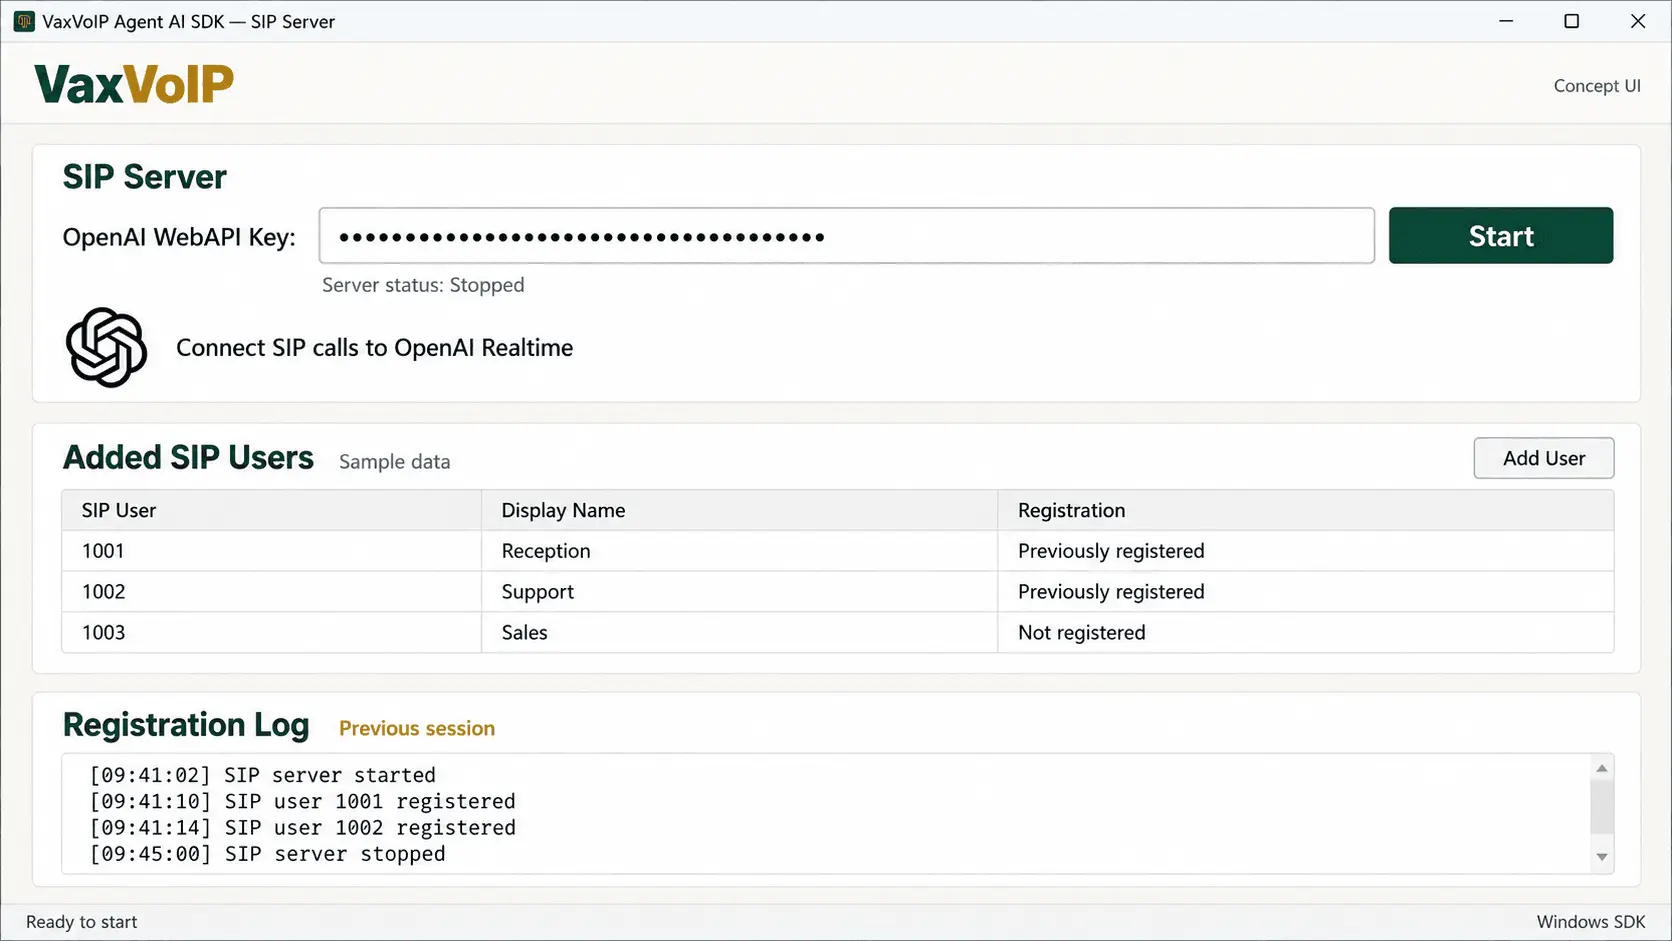1672x941 pixels.
Task: Click the Sales display name cell
Action: click(x=739, y=633)
